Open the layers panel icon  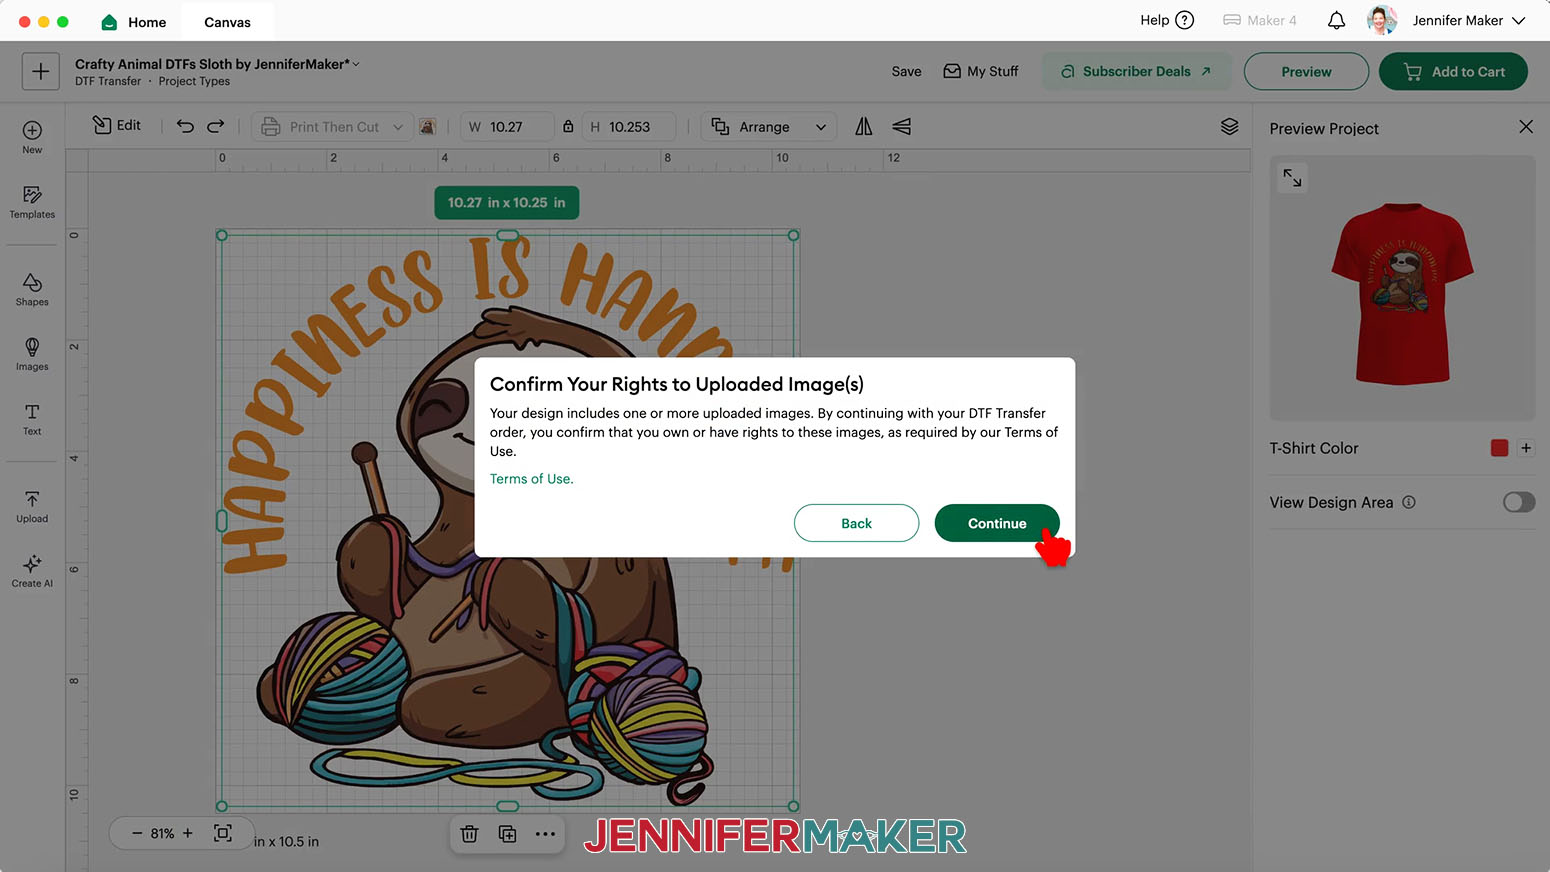point(1229,127)
